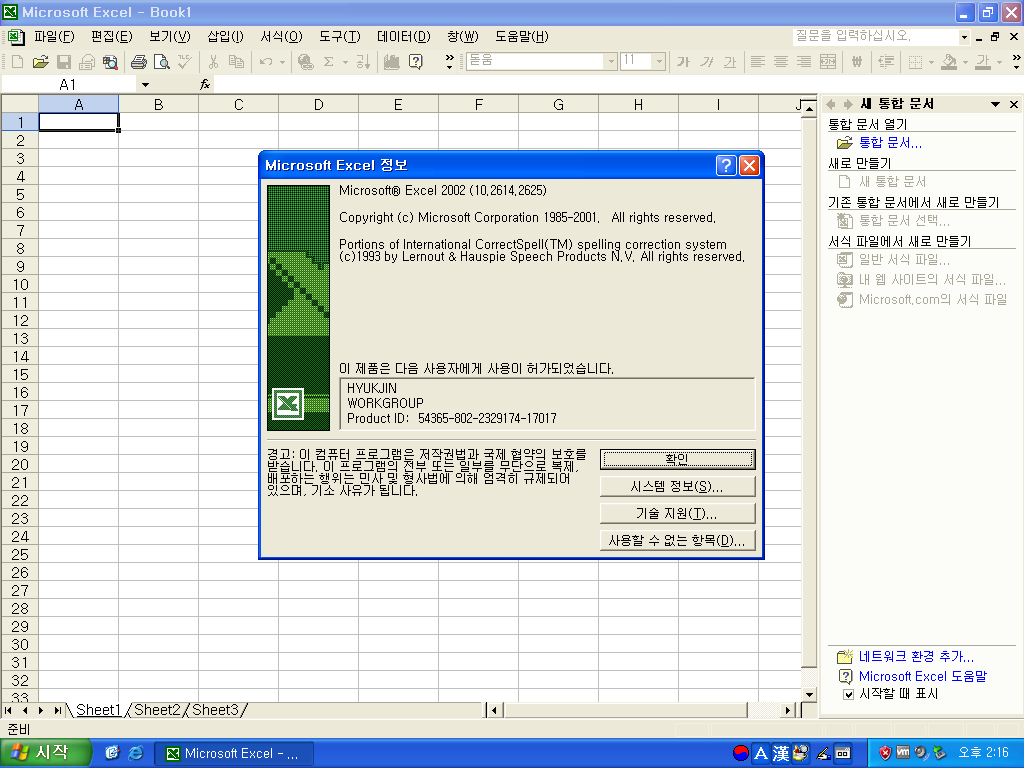
Task: Open the 삽입(I) menu
Action: click(225, 37)
